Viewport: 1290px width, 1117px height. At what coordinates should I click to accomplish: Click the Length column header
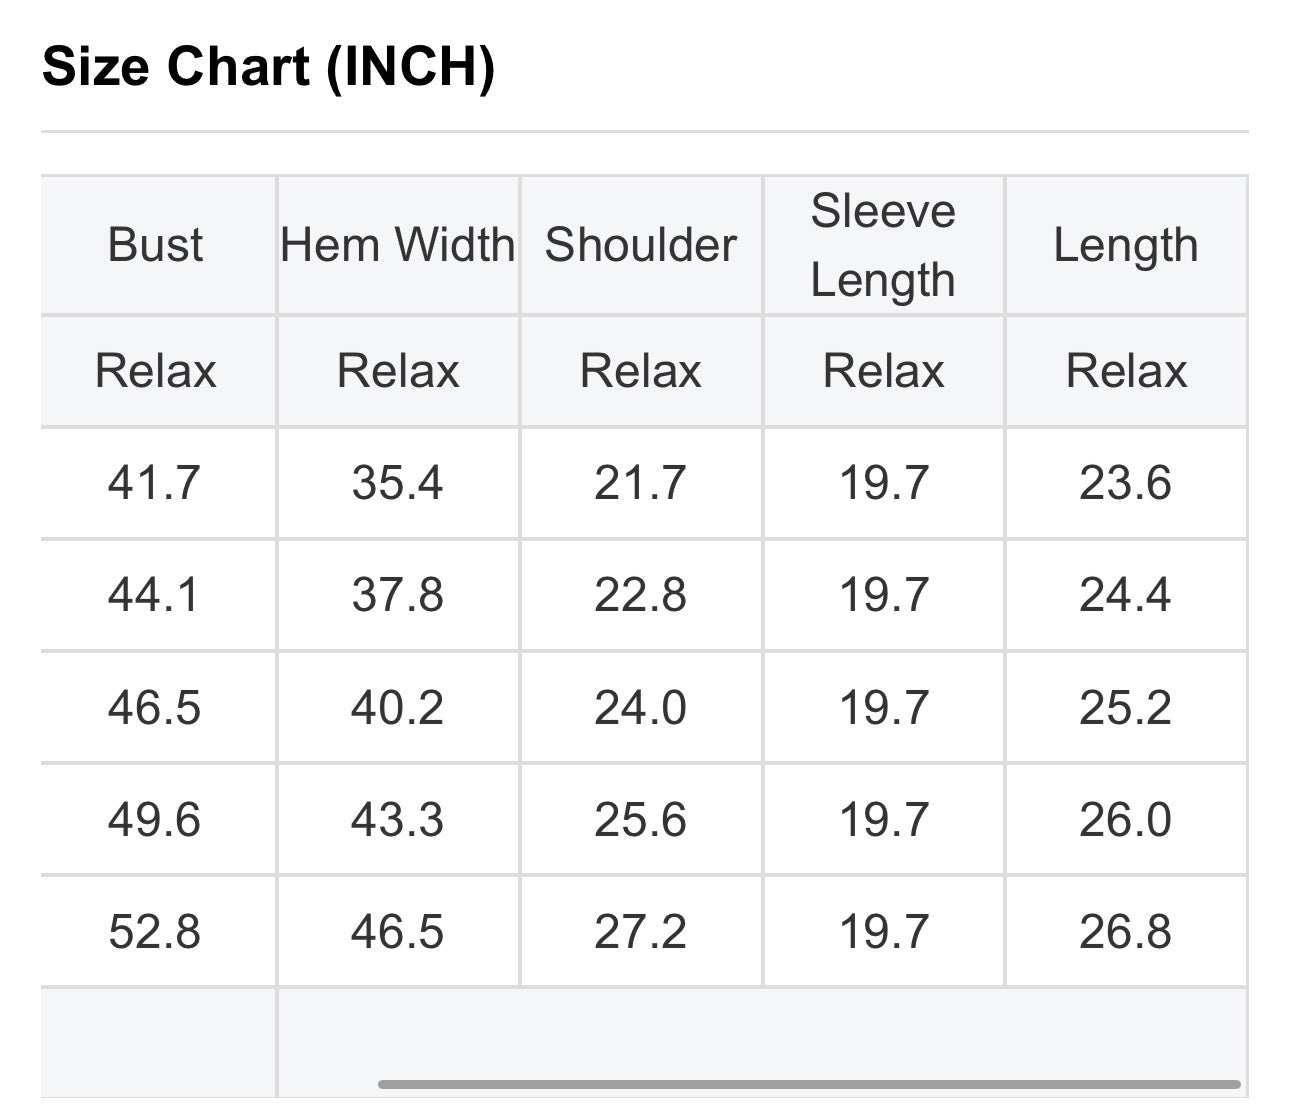point(1126,245)
